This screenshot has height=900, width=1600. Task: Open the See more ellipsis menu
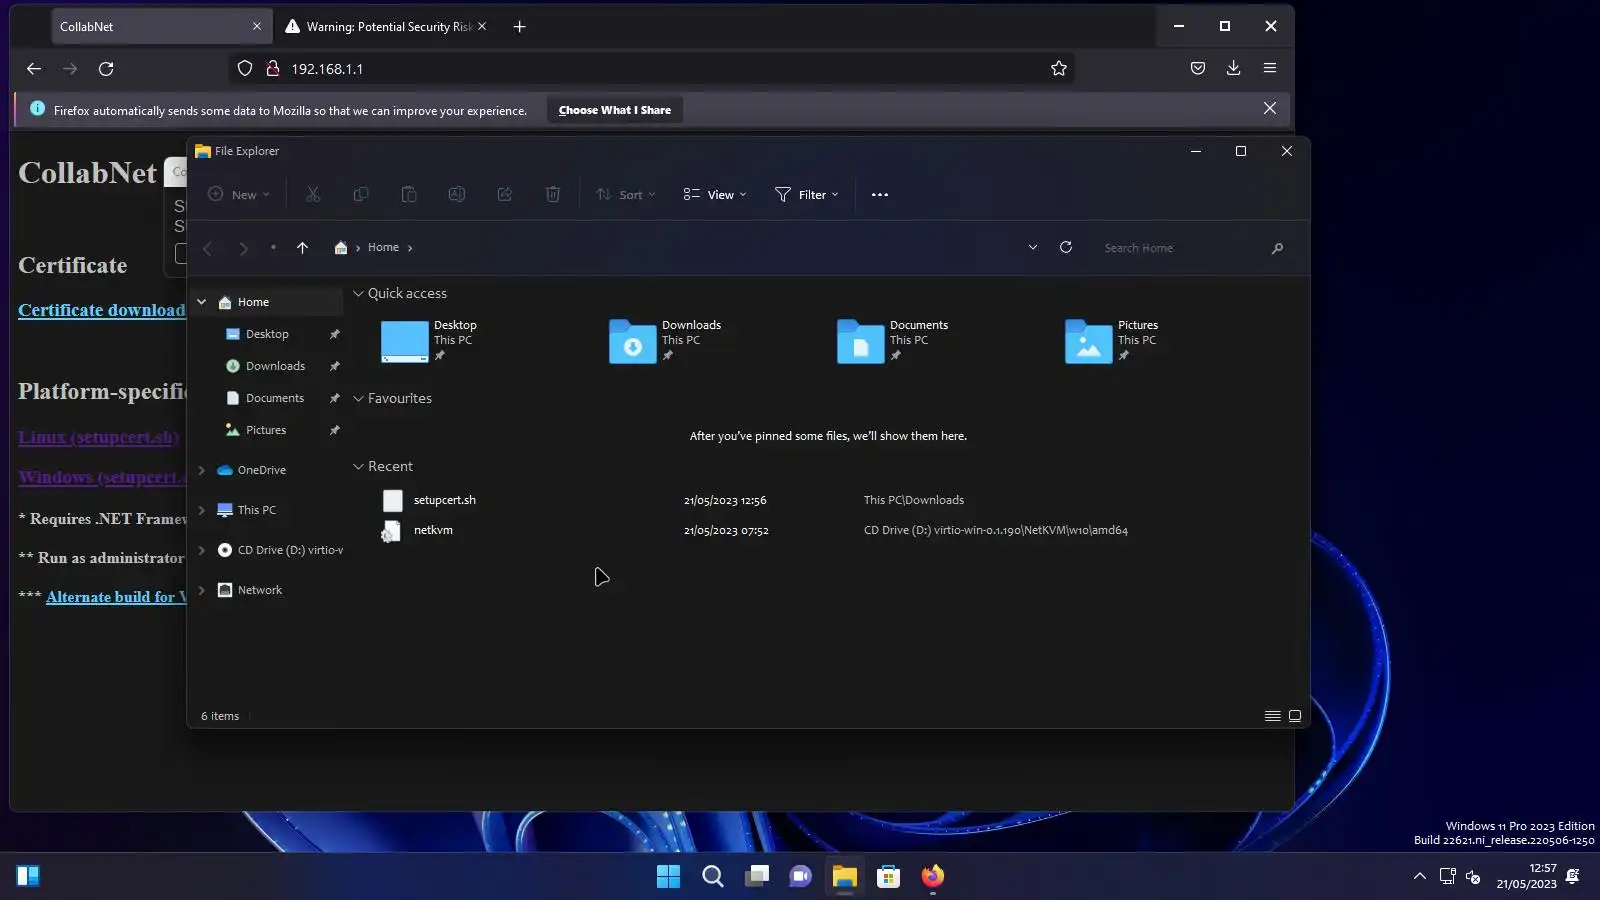tap(880, 195)
